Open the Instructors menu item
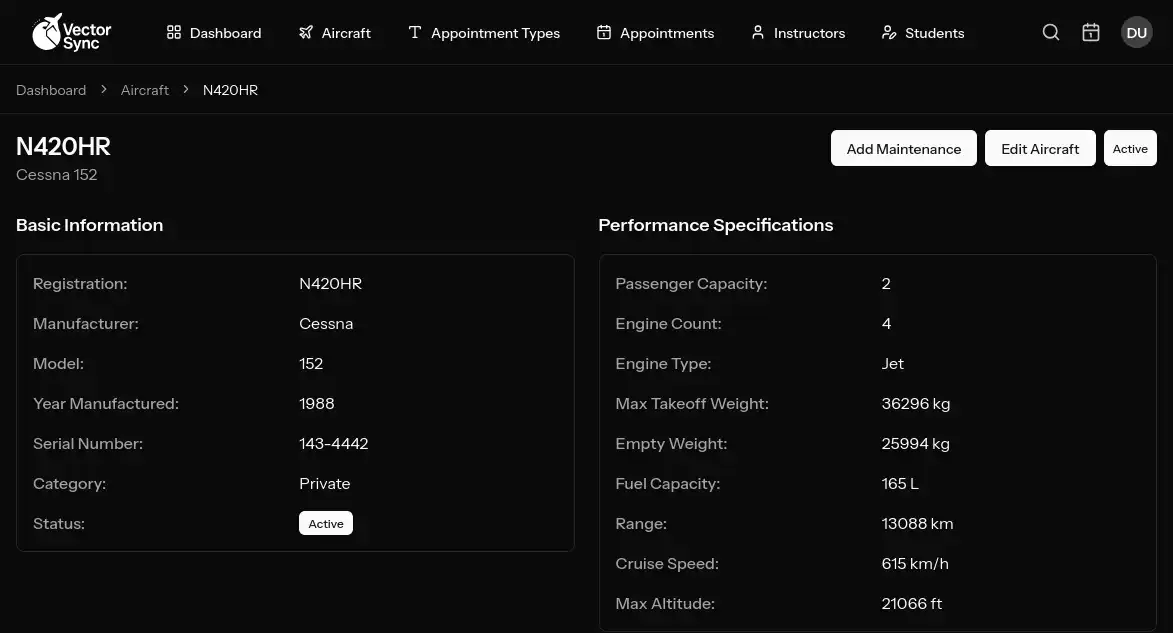 click(x=809, y=33)
